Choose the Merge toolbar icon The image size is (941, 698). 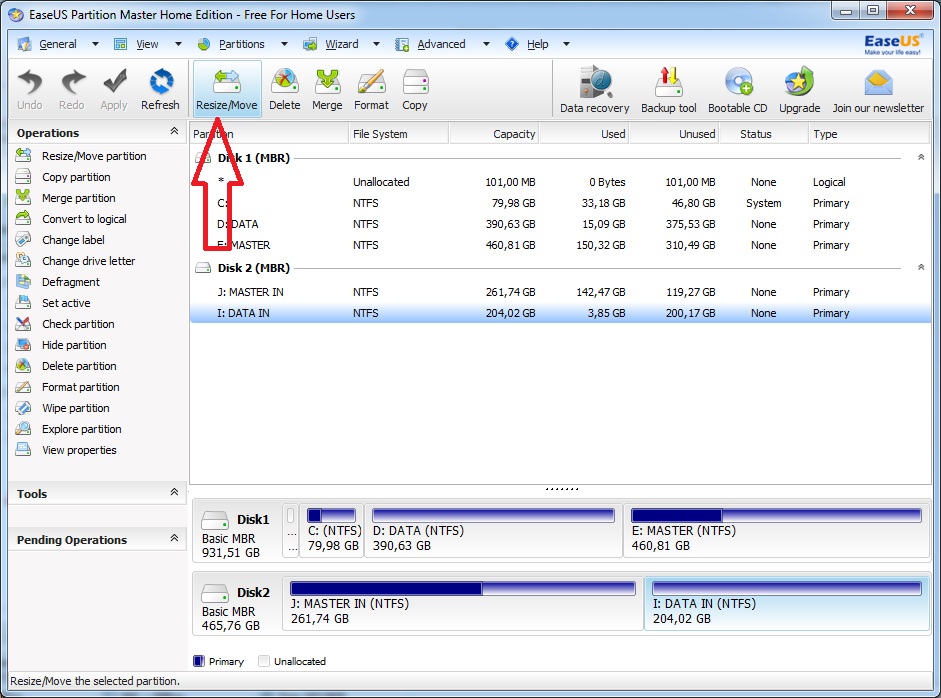tap(327, 89)
